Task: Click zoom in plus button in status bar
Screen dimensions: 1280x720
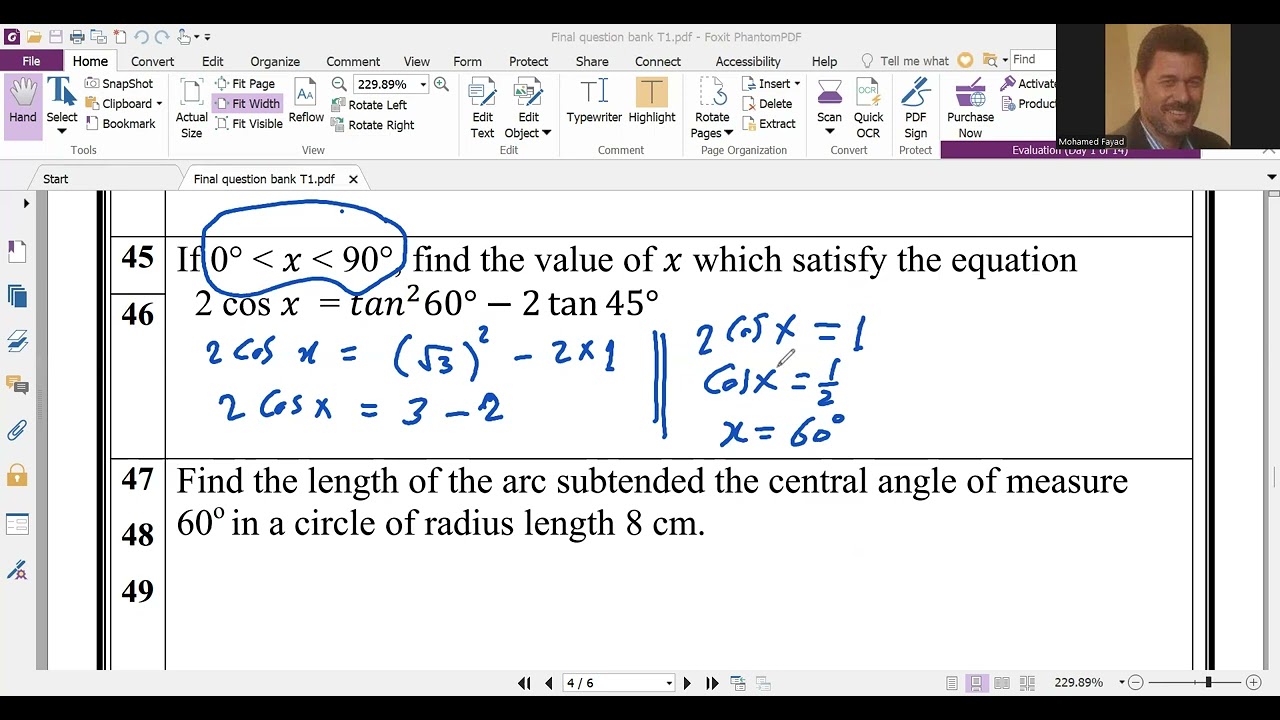Action: tap(1253, 683)
